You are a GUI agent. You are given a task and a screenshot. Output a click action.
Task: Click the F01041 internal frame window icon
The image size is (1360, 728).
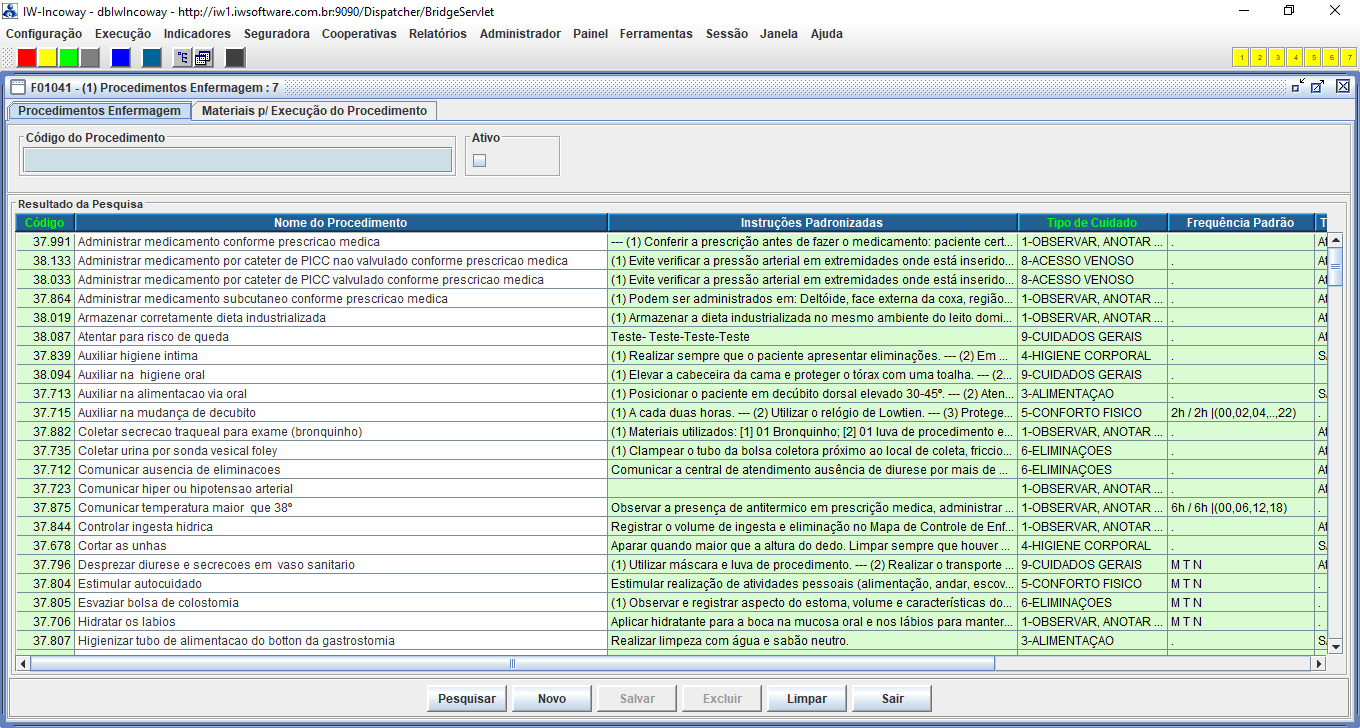click(17, 87)
